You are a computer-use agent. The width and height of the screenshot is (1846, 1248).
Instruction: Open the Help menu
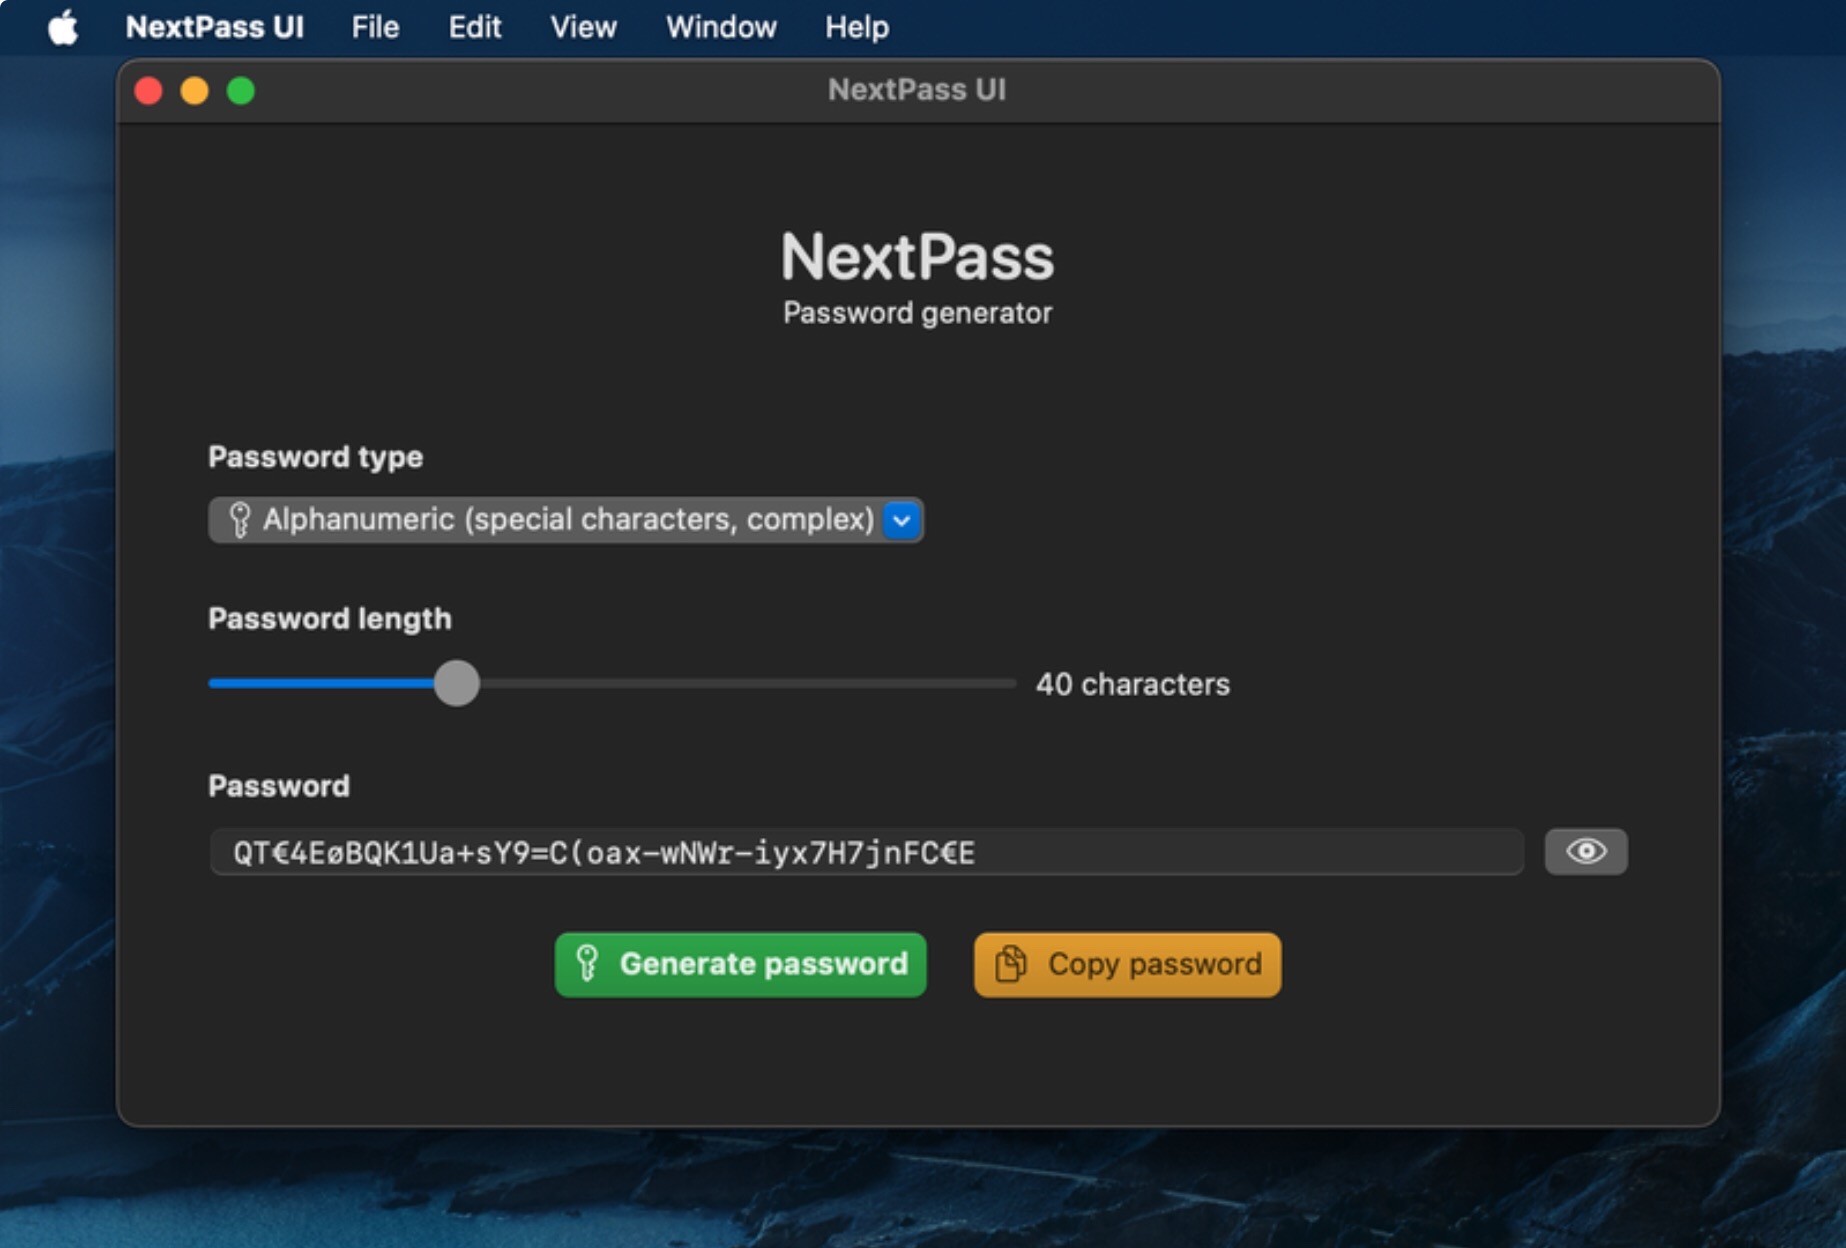[856, 27]
